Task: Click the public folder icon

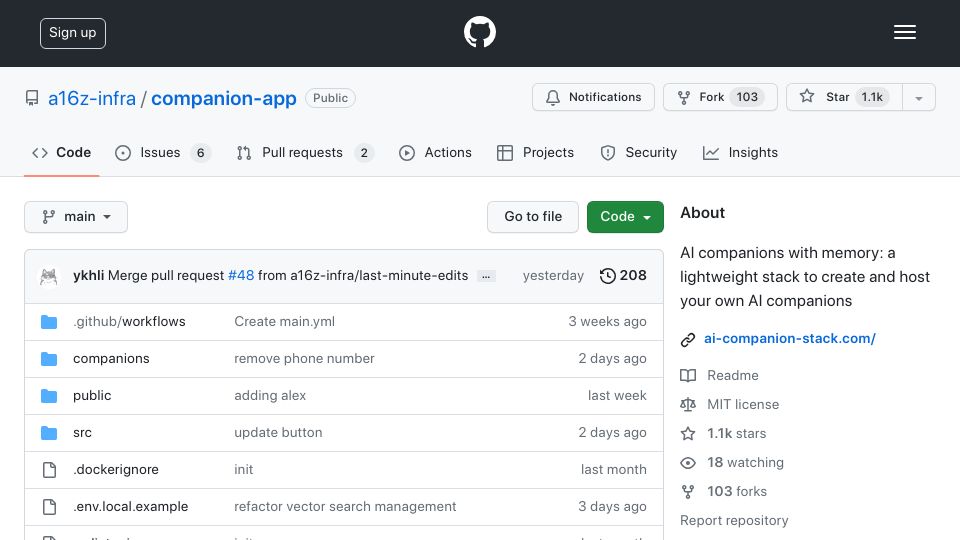Action: point(49,396)
